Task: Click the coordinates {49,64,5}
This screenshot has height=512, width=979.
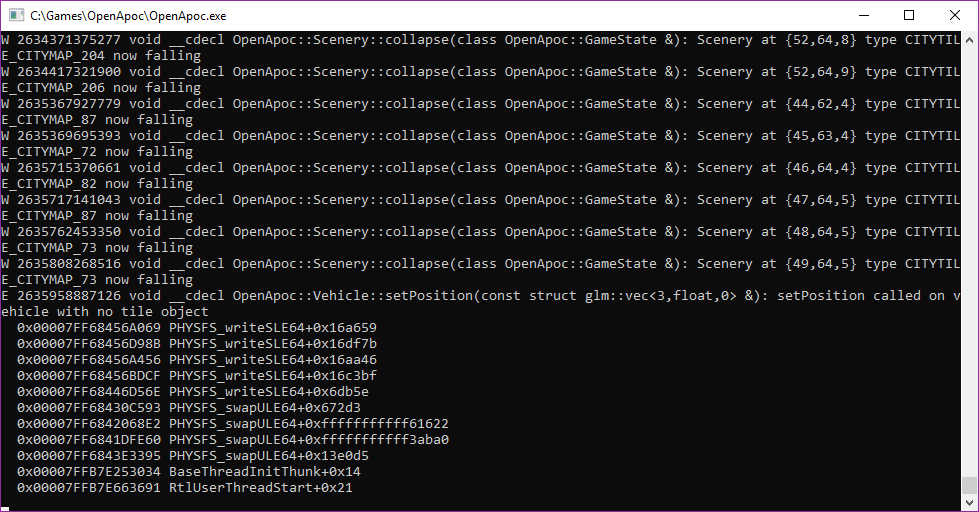Action: pyautogui.click(x=820, y=263)
